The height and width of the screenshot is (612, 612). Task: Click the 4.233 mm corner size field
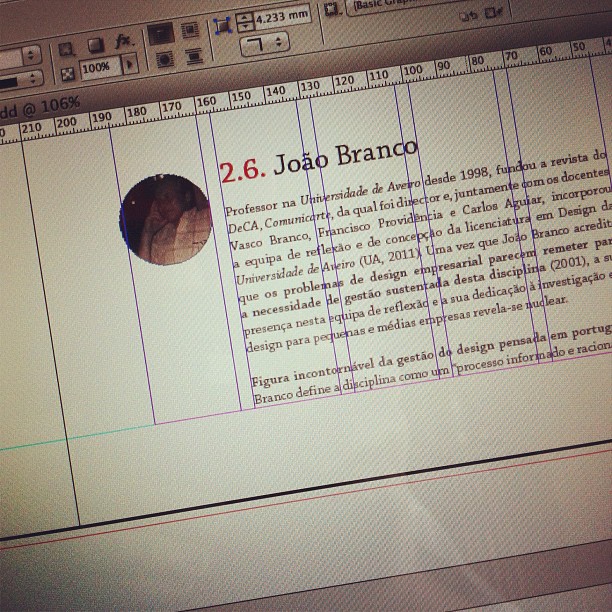coord(282,16)
